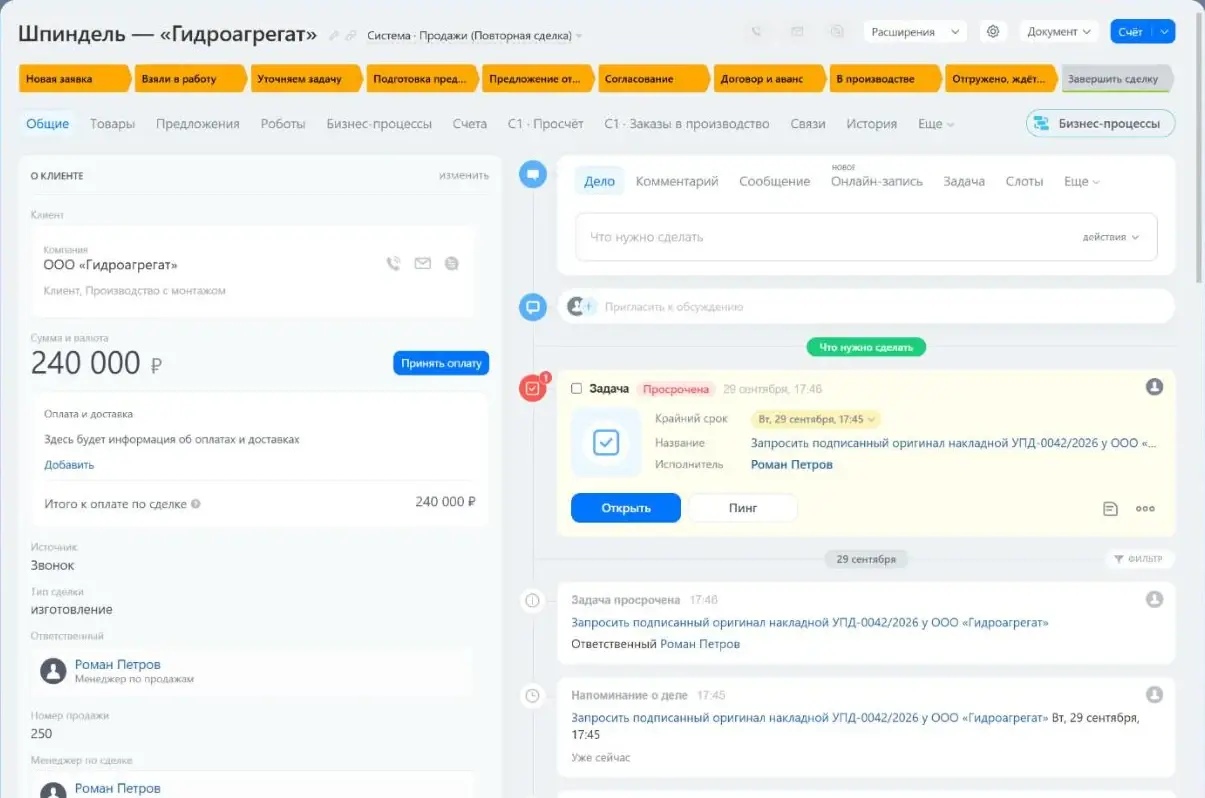Click the copy link icon beside title
The width and height of the screenshot is (1205, 798).
point(350,36)
